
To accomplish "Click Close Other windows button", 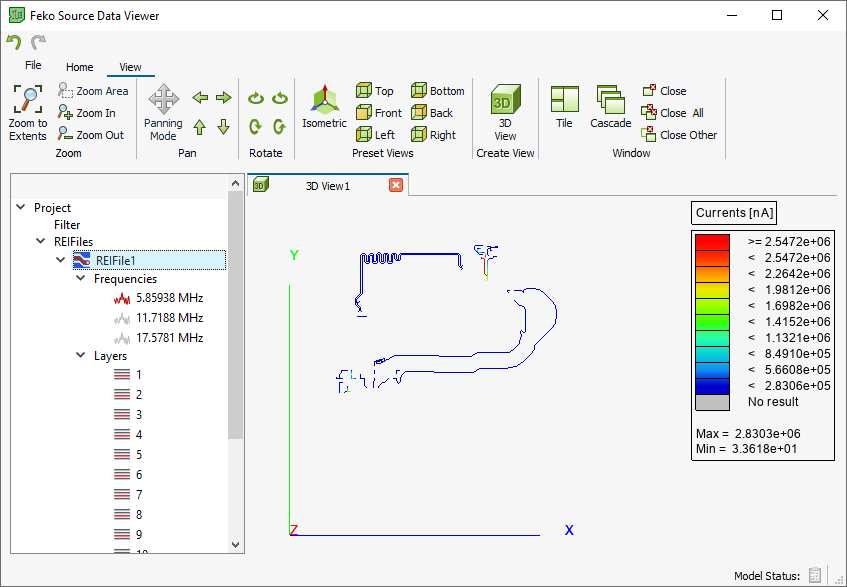I will tap(679, 135).
